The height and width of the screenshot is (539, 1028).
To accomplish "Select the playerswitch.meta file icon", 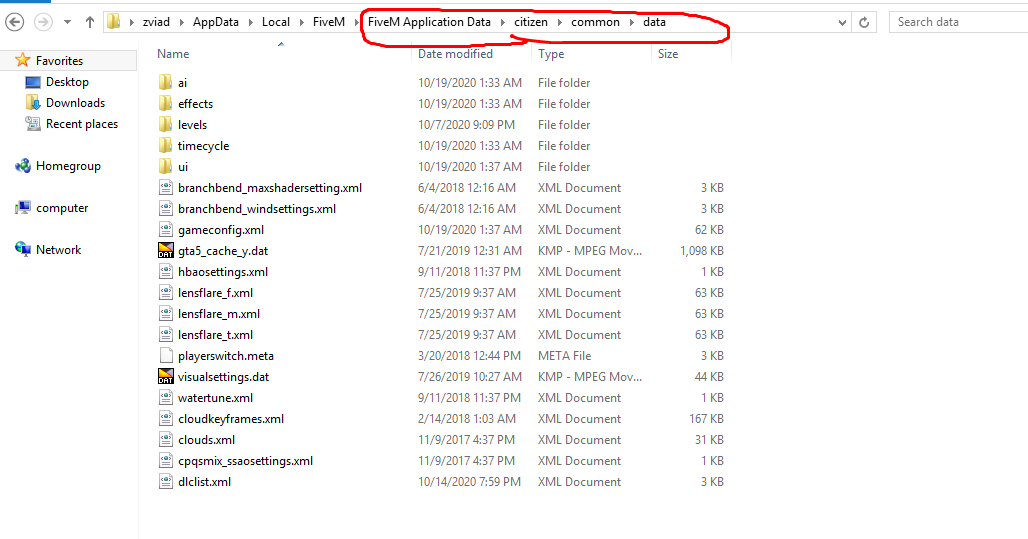I will click(166, 355).
